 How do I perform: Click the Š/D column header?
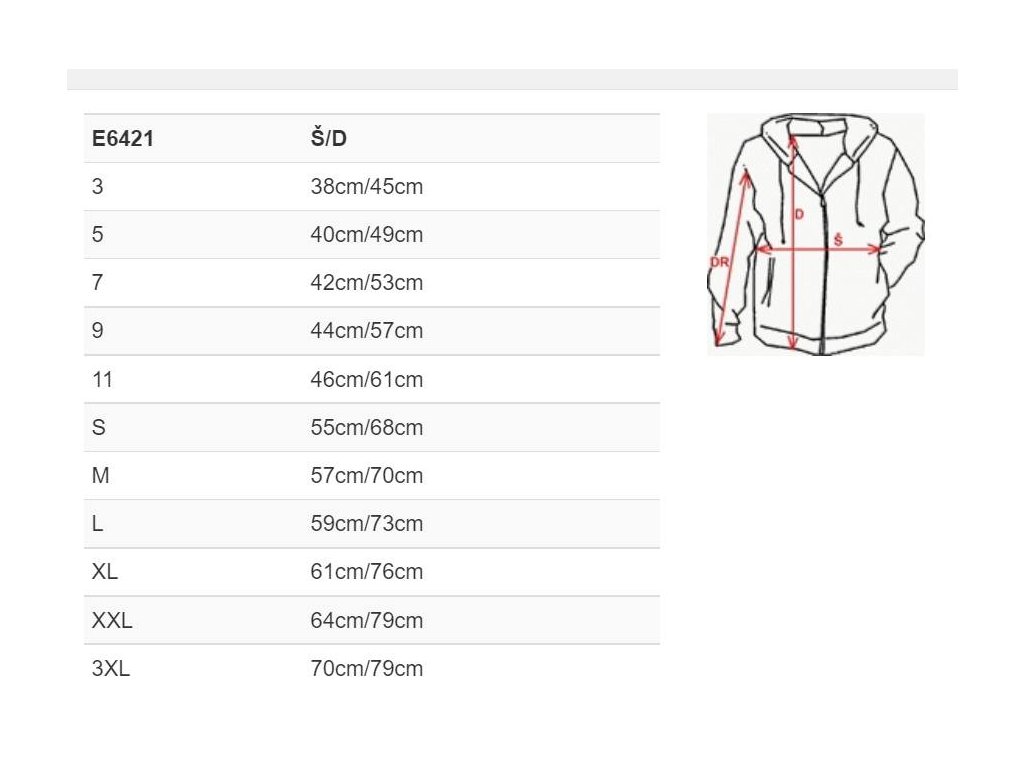[328, 139]
